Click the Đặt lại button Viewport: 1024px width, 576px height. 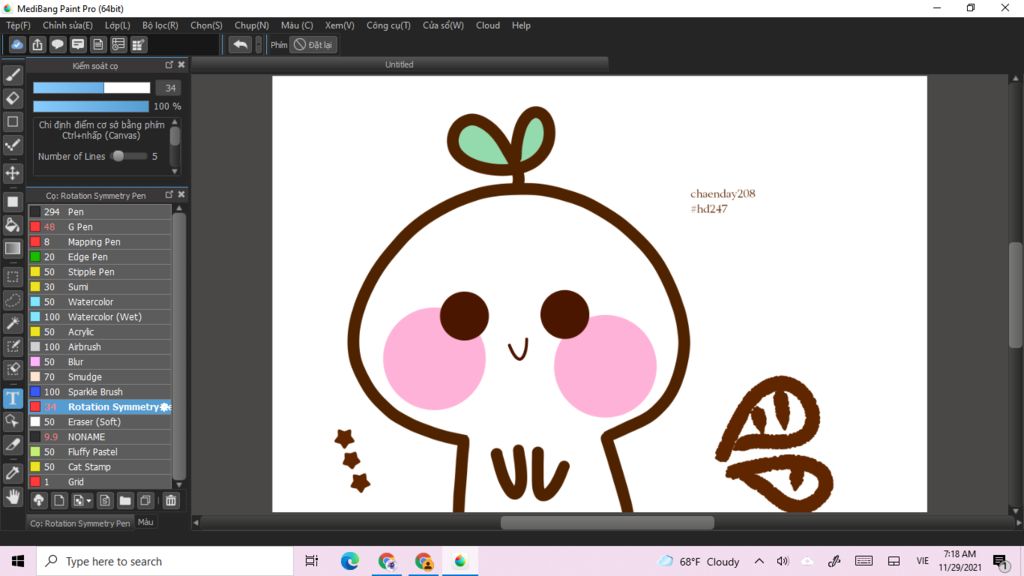click(x=313, y=45)
